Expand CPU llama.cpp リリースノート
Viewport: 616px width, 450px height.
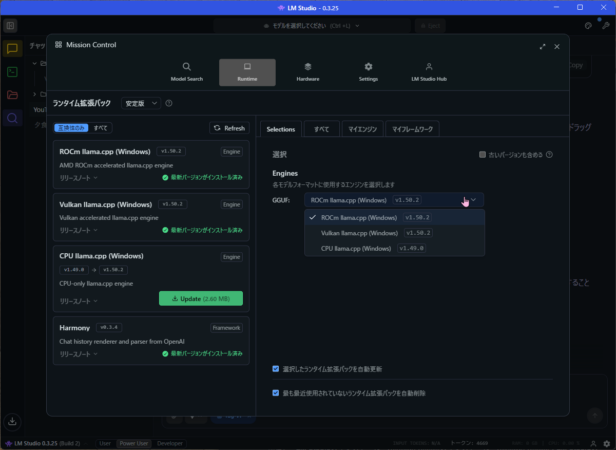click(x=79, y=301)
